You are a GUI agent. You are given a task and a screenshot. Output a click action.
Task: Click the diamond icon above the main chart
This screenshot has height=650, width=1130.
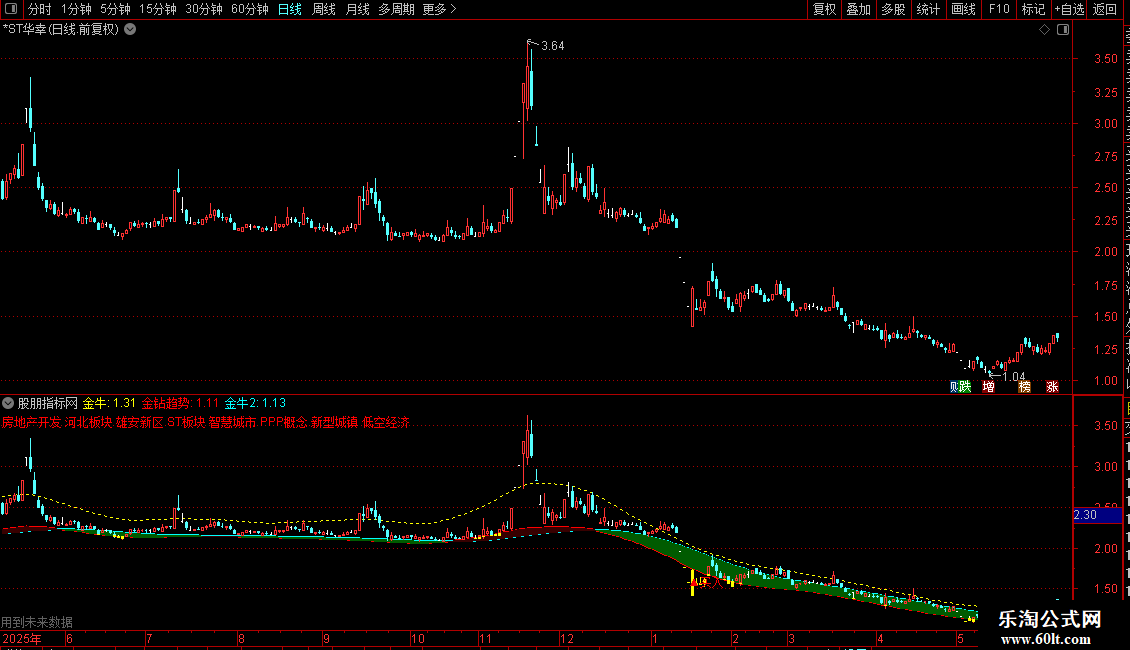(1044, 30)
